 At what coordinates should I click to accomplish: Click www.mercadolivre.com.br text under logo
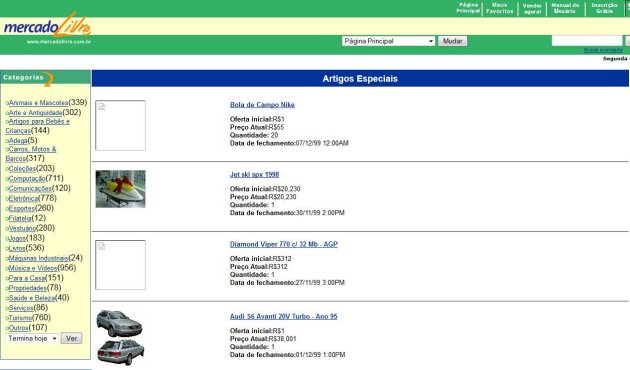(59, 42)
